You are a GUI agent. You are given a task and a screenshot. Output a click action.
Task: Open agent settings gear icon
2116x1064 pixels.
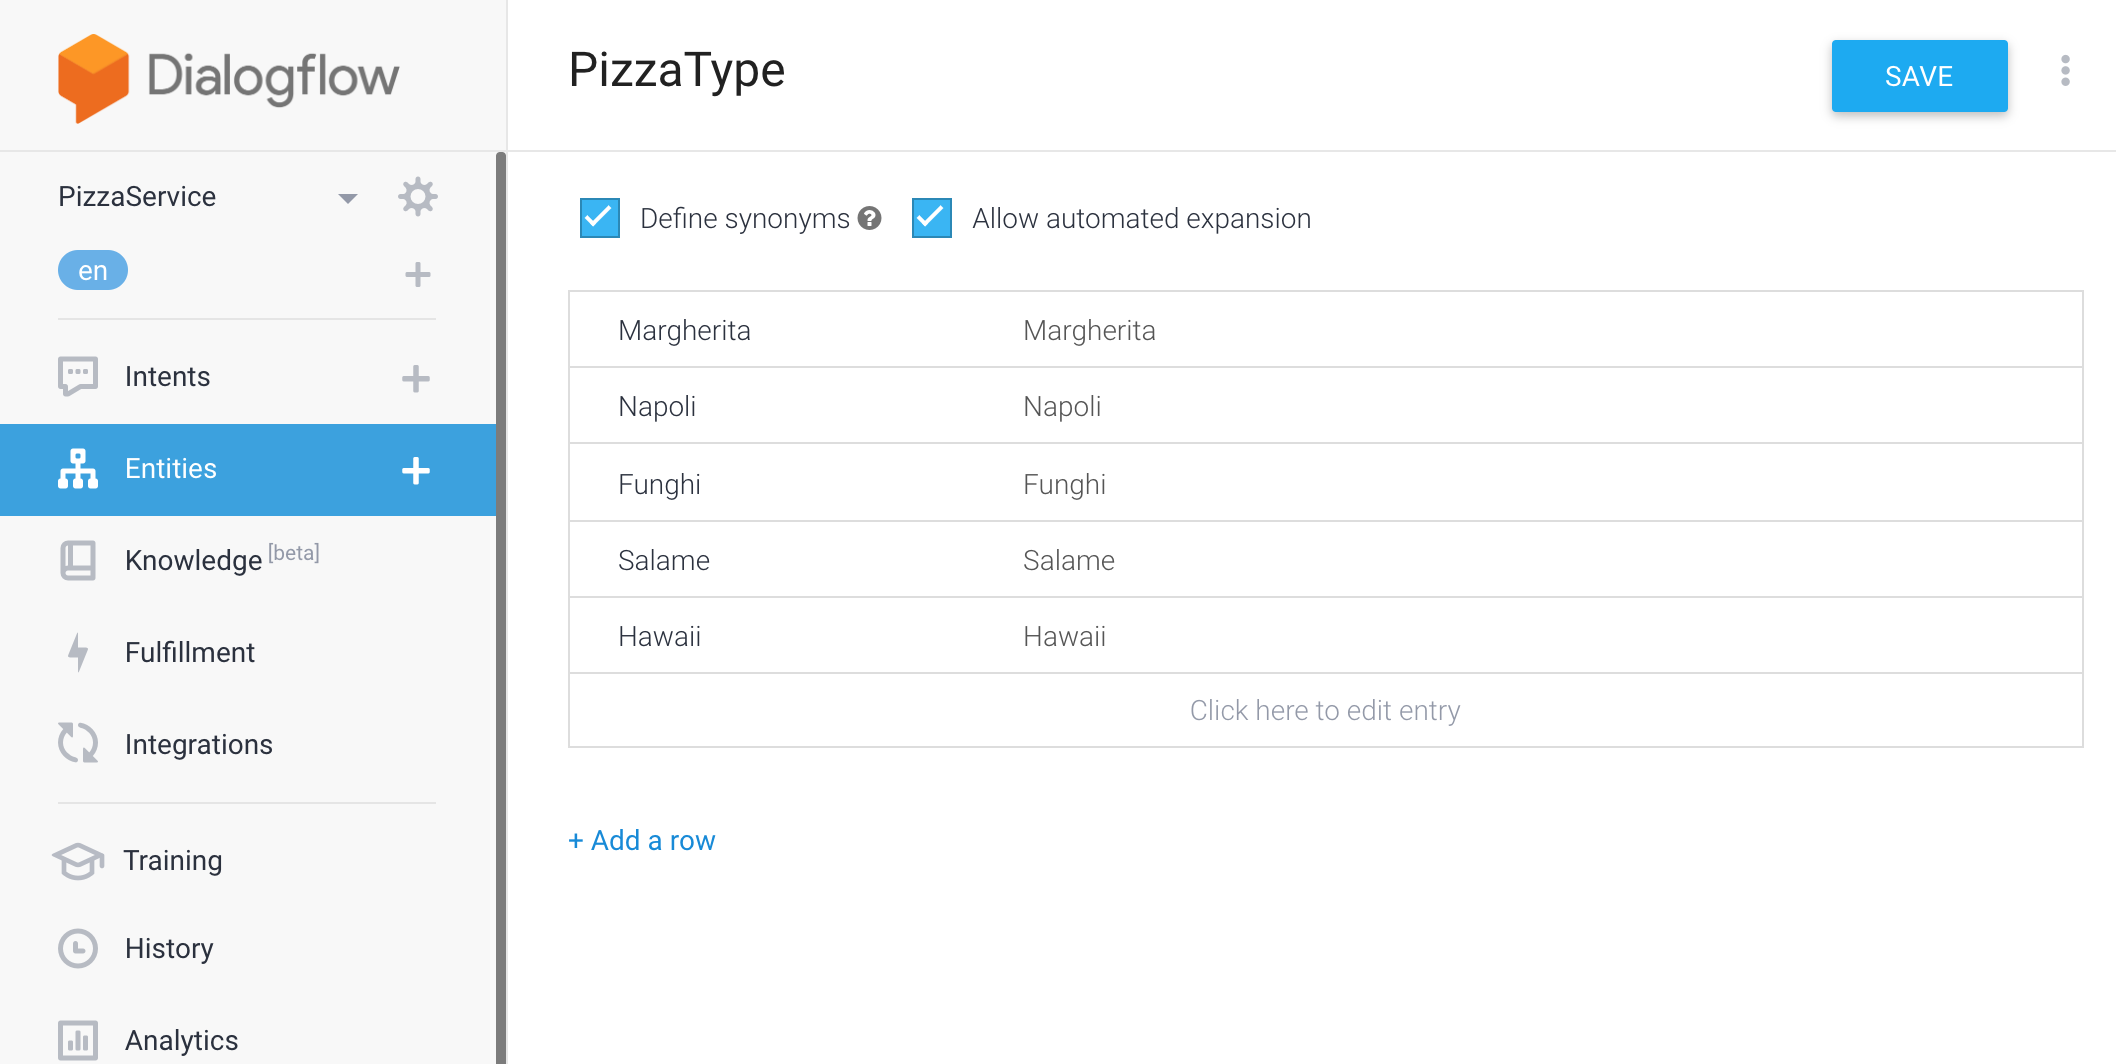418,197
